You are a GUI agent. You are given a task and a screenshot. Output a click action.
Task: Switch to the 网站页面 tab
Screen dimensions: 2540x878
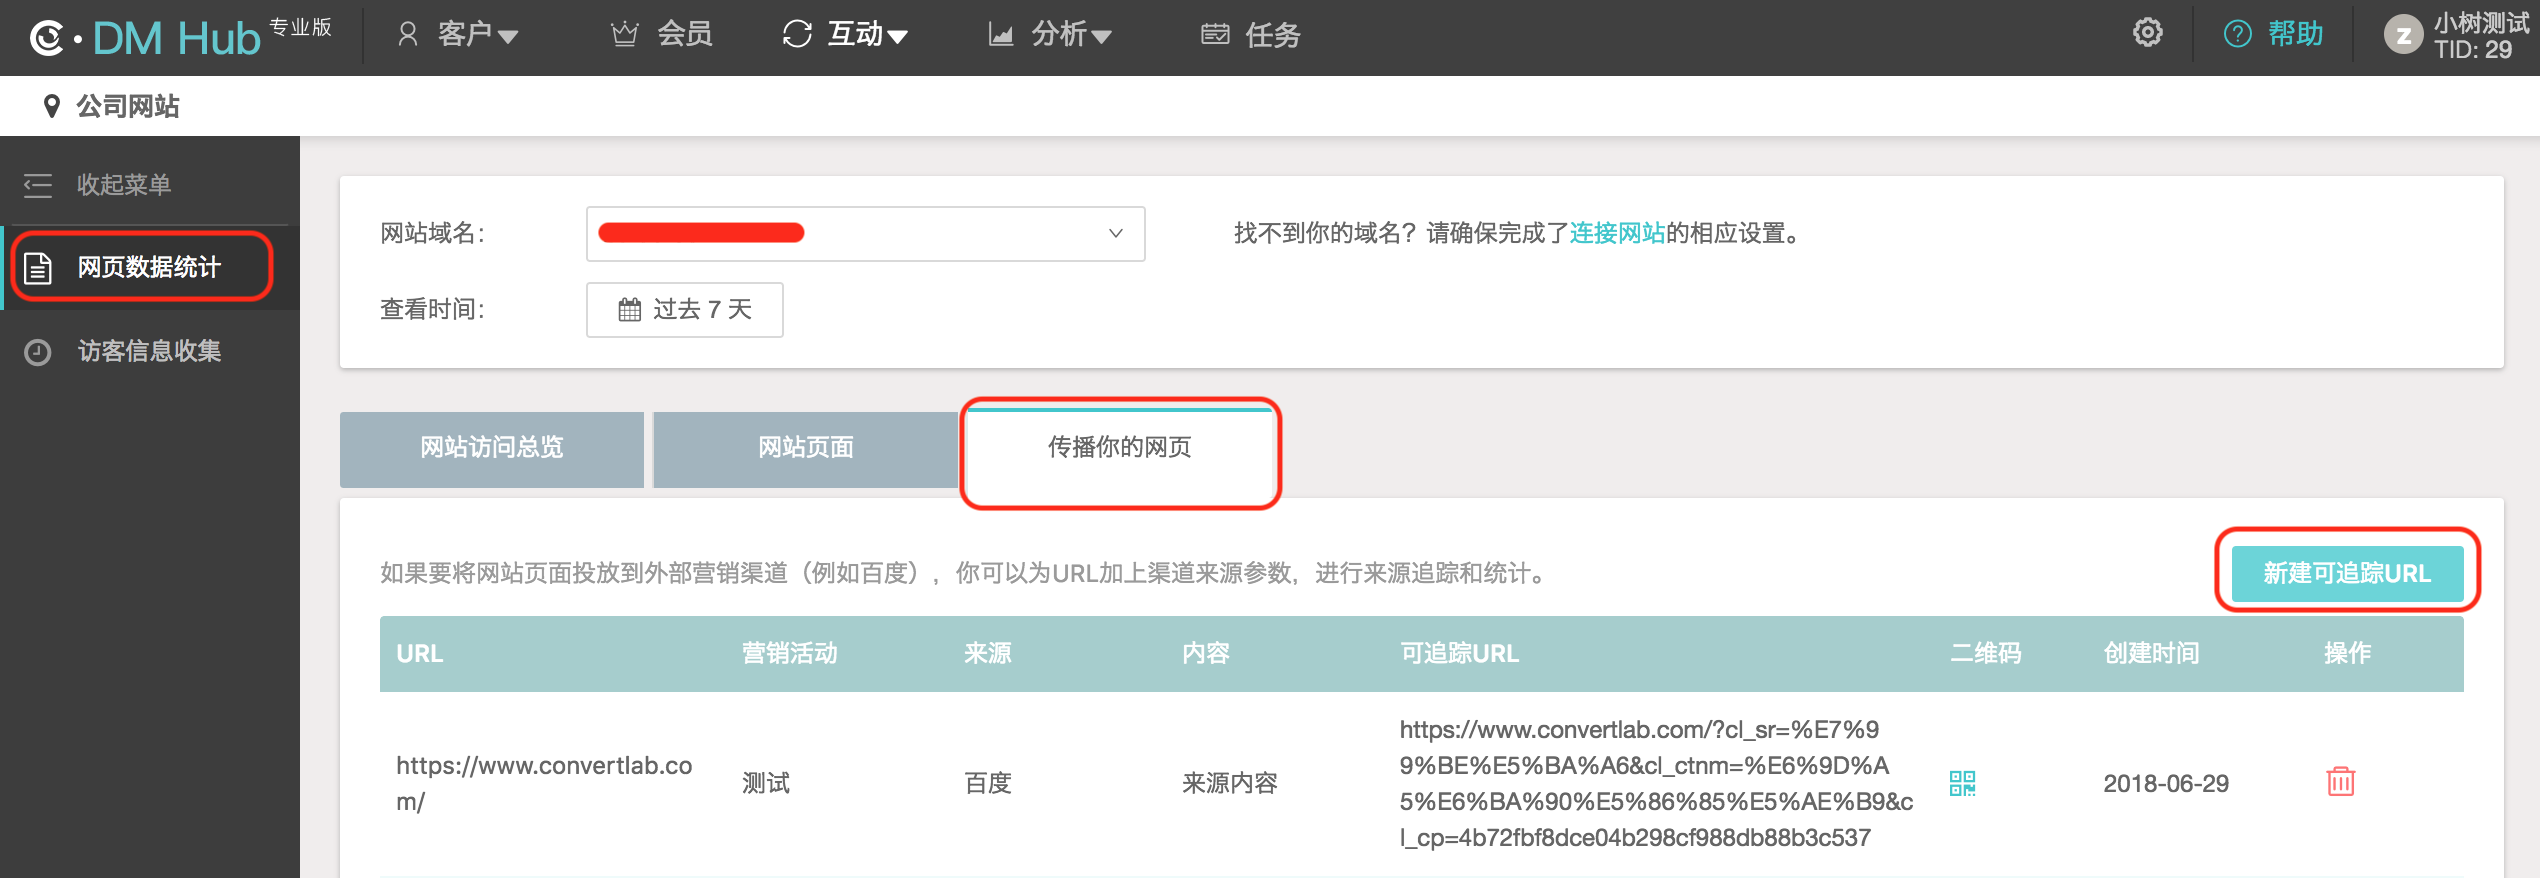[x=806, y=449]
